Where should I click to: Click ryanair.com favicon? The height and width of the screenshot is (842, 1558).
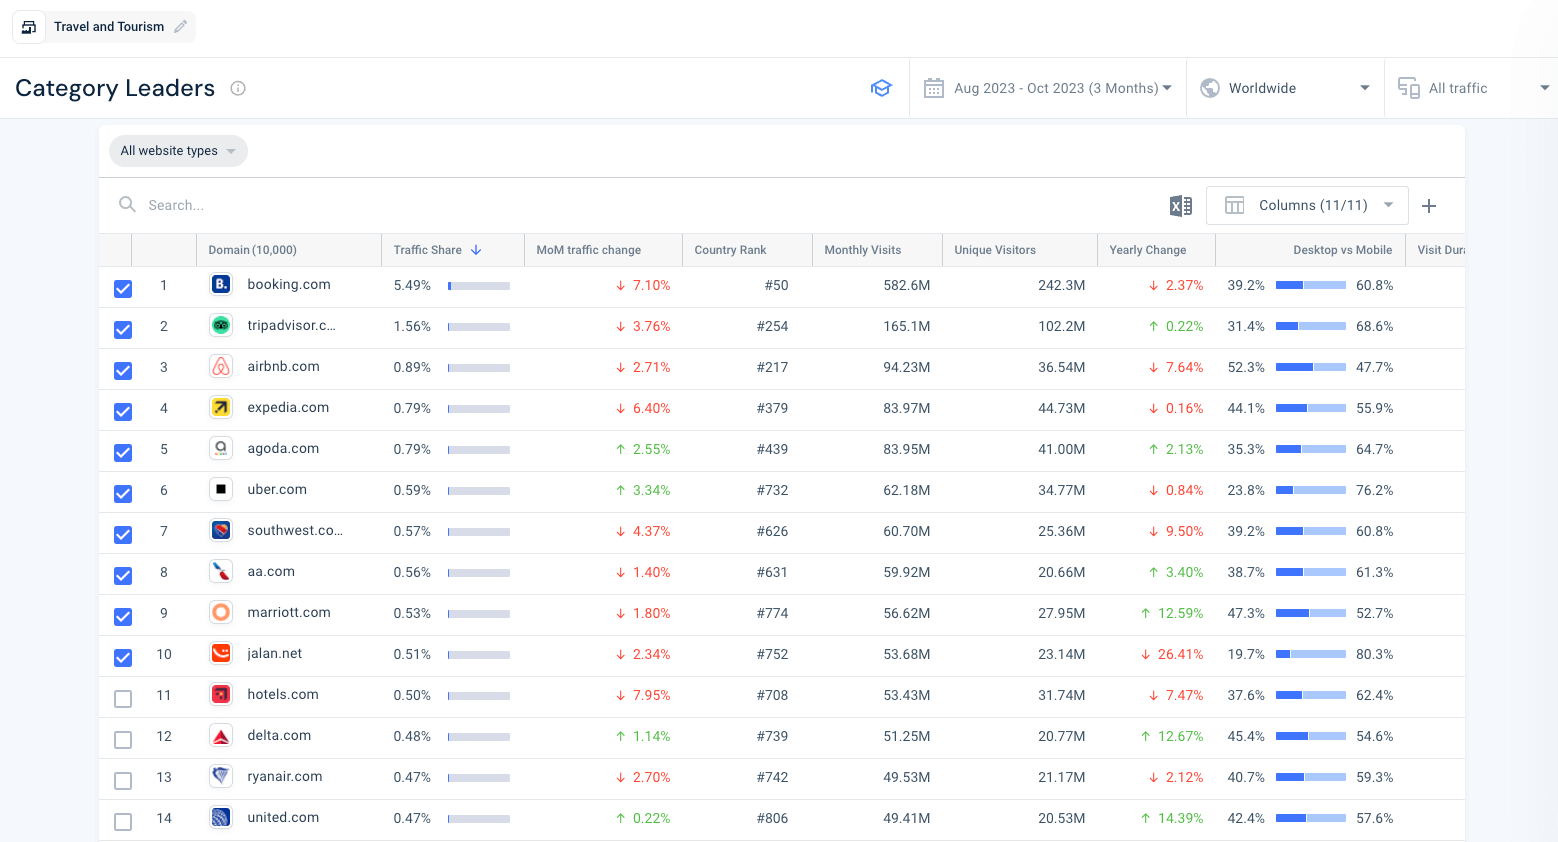click(x=221, y=777)
